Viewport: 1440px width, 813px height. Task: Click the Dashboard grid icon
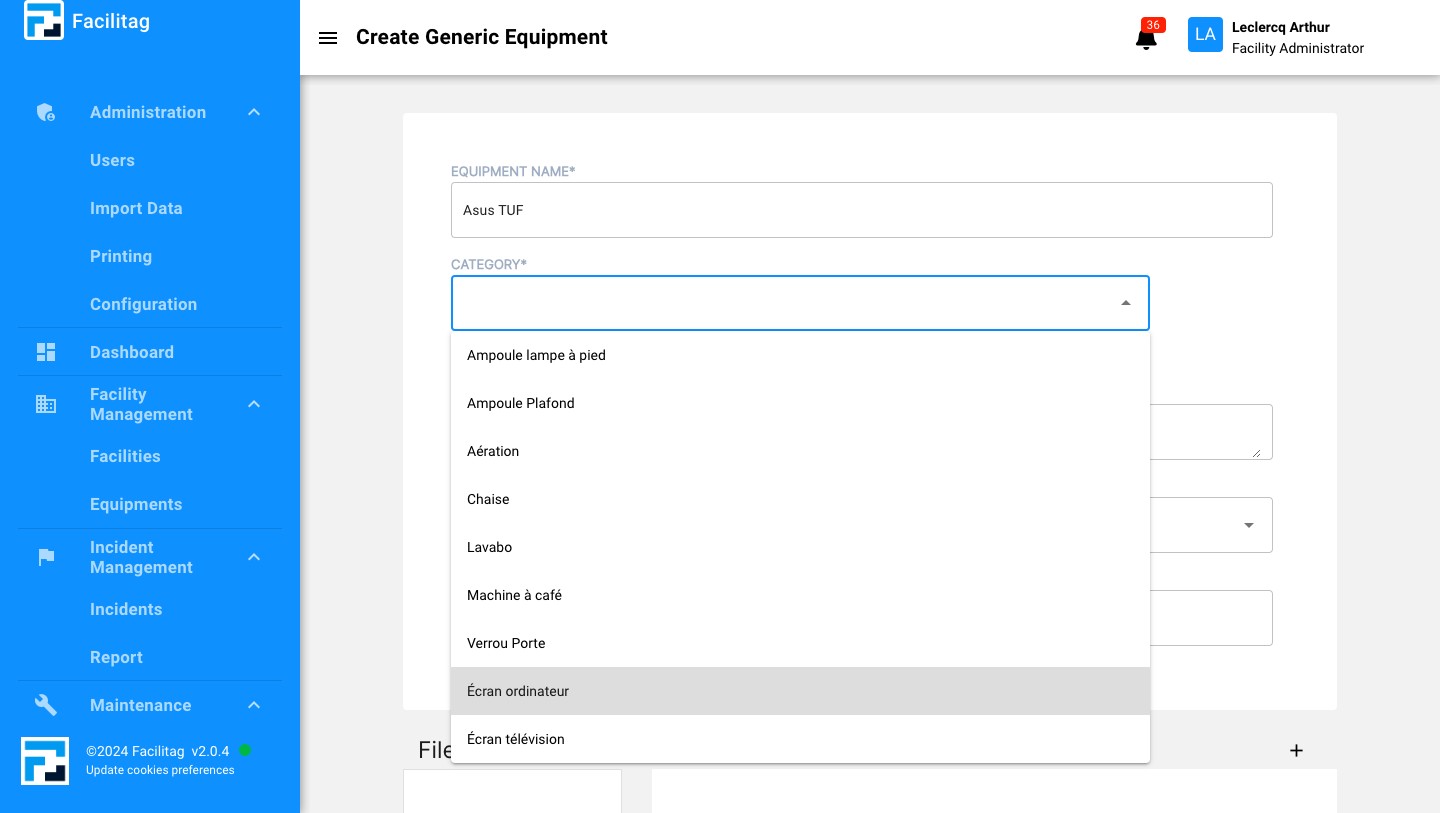(46, 352)
